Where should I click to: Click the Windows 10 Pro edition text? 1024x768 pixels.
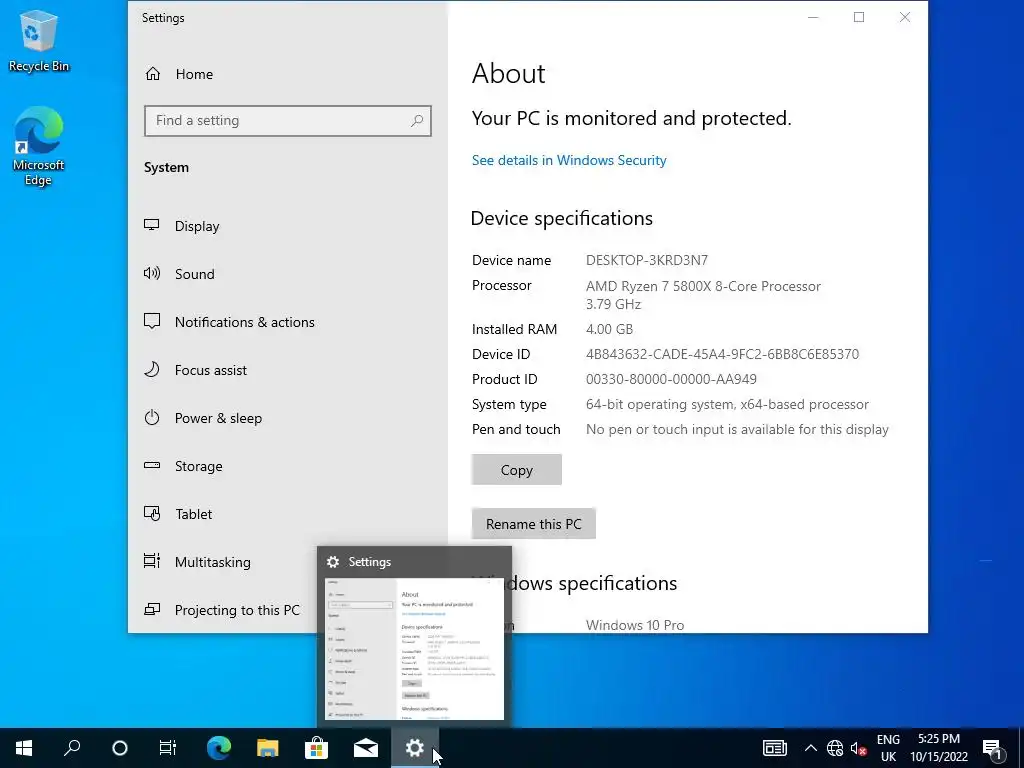point(635,625)
